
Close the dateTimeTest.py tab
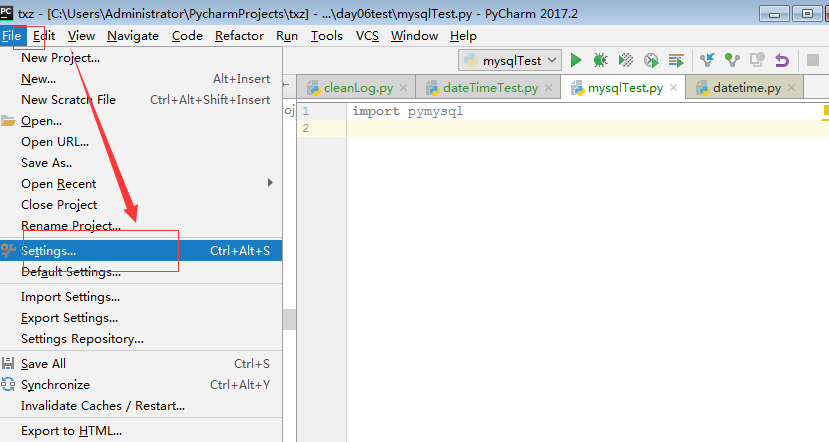coord(548,88)
